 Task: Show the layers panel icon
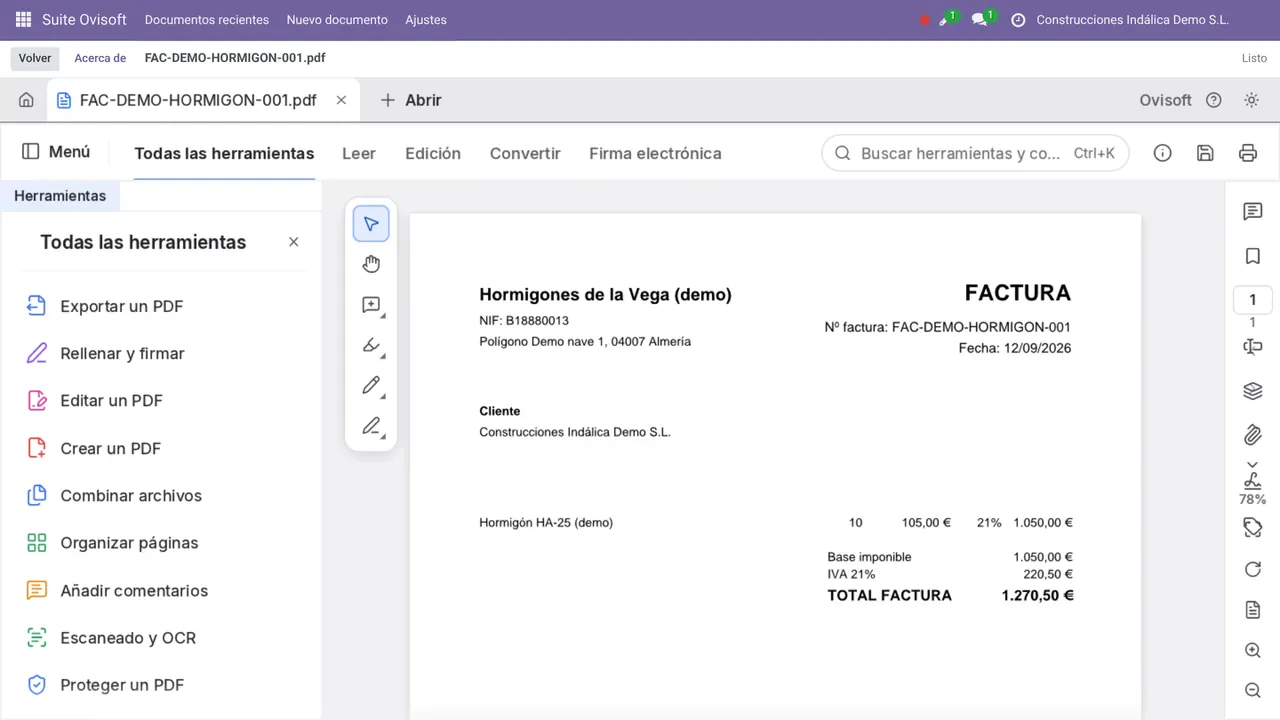1252,390
